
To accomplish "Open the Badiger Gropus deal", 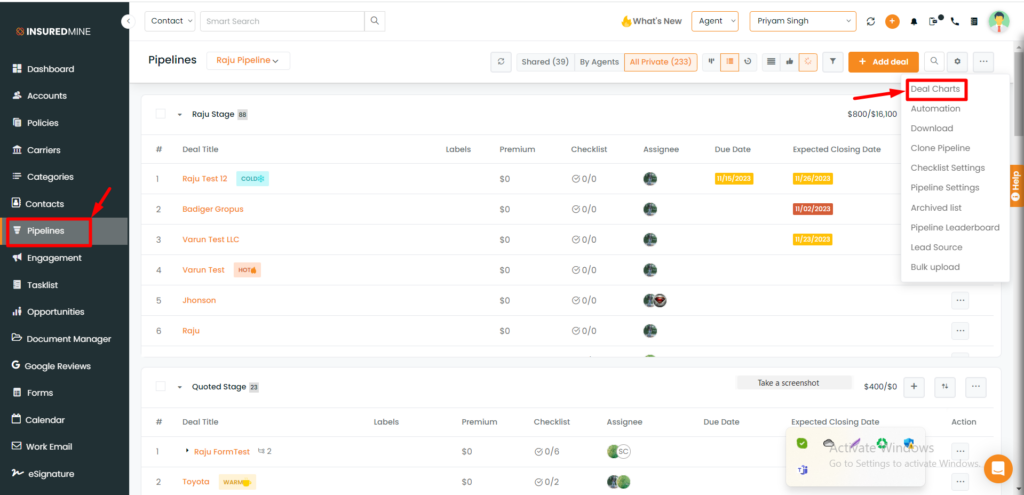I will [213, 209].
